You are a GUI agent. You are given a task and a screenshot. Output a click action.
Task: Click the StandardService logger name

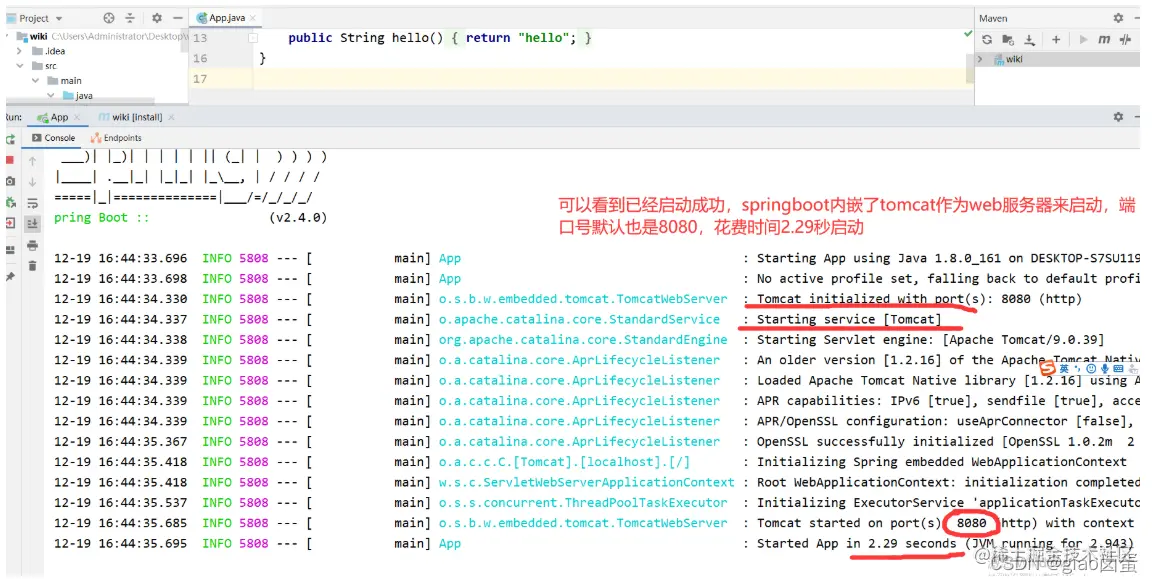coord(579,320)
